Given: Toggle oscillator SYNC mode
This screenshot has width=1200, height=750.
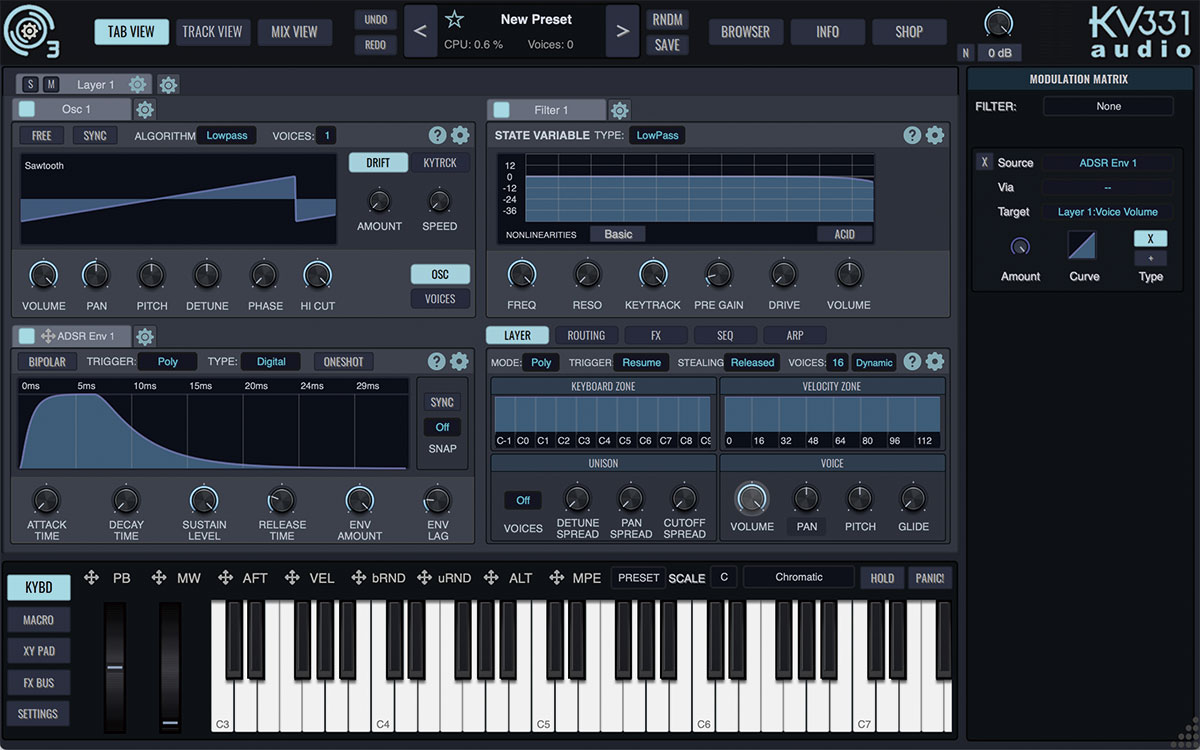Looking at the screenshot, I should [95, 136].
